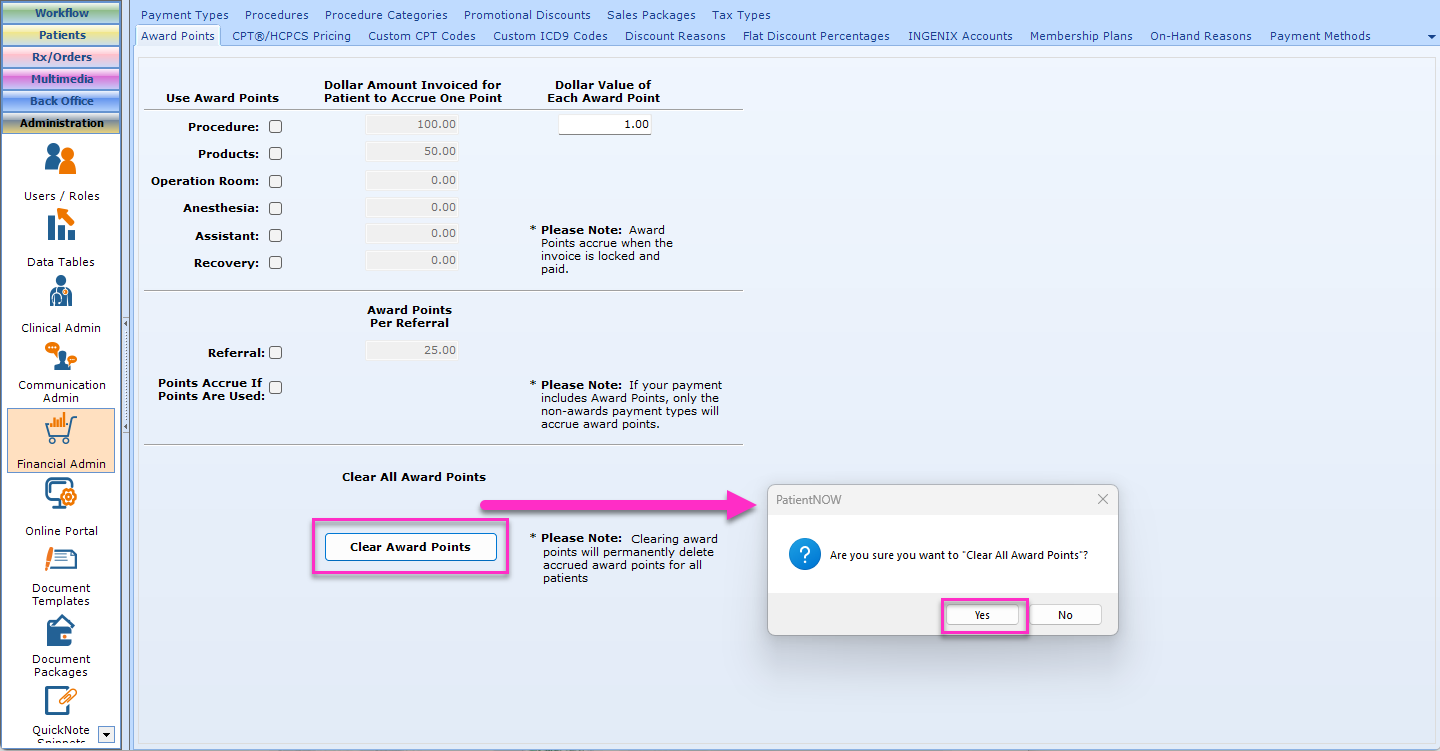Expand the QuickNote Snippets dropdown arrow
This screenshot has height=751, width=1440.
[x=106, y=735]
